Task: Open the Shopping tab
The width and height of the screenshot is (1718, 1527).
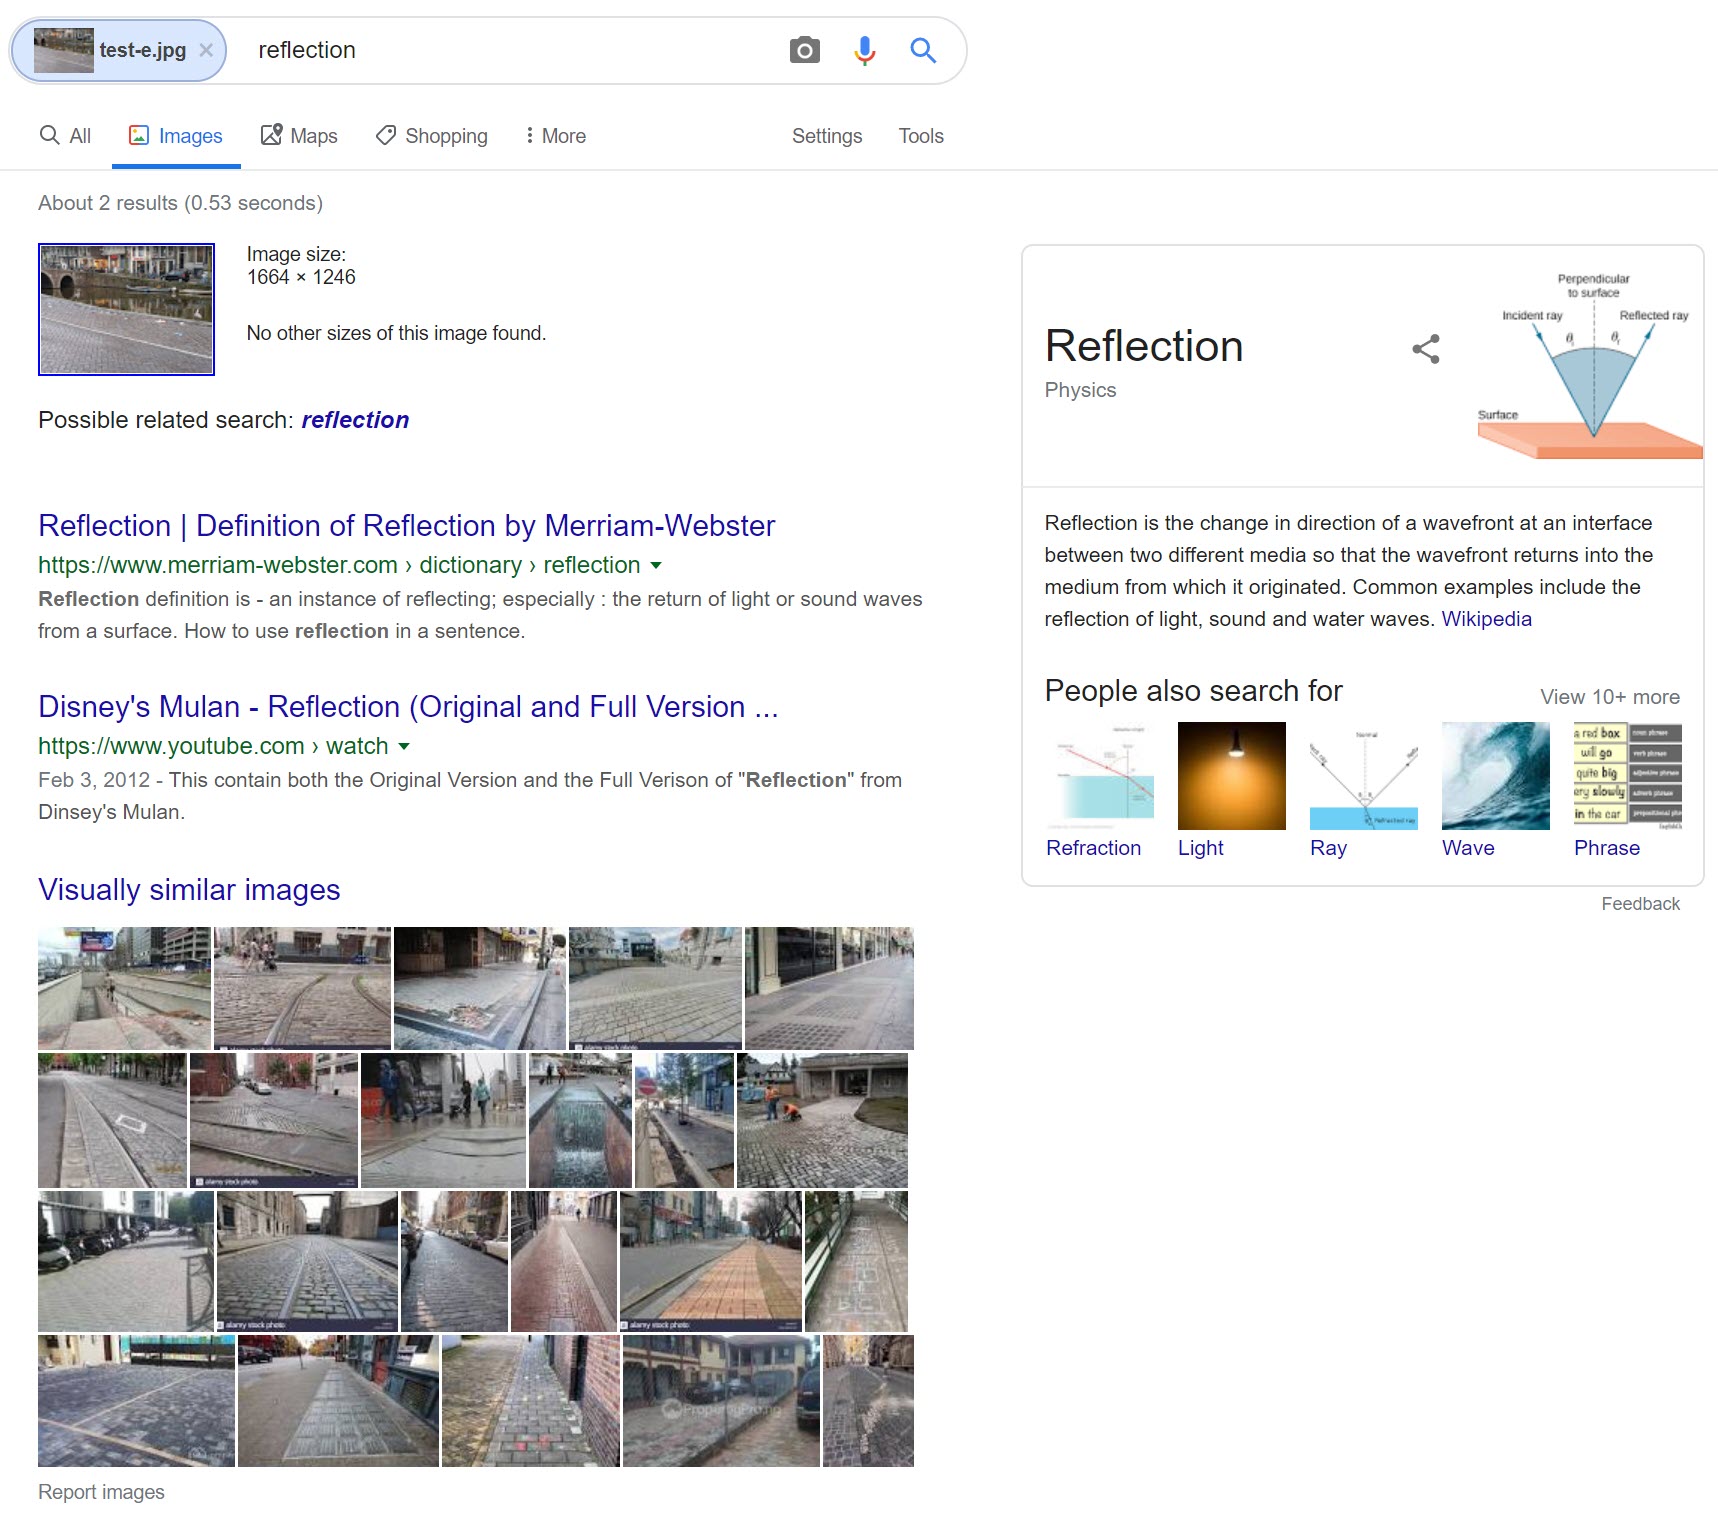Action: (x=432, y=136)
